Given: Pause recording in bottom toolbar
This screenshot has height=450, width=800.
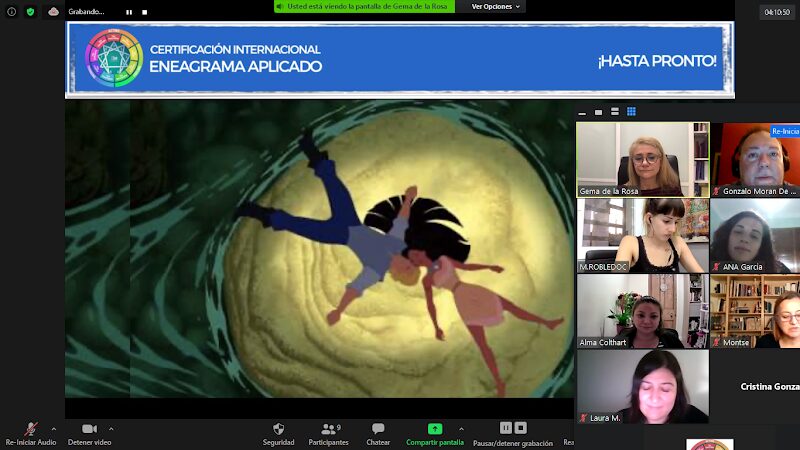Looking at the screenshot, I should tap(506, 428).
